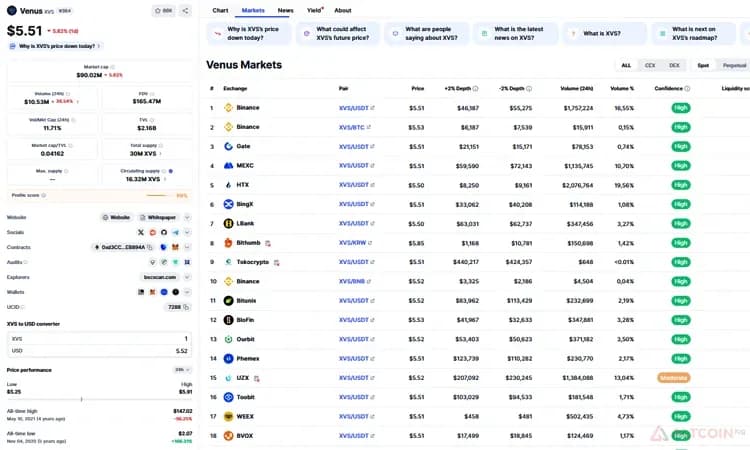Viewport: 750px width, 450px height.
Task: Open the 'What is XVS?' prompt card
Action: 604,33
